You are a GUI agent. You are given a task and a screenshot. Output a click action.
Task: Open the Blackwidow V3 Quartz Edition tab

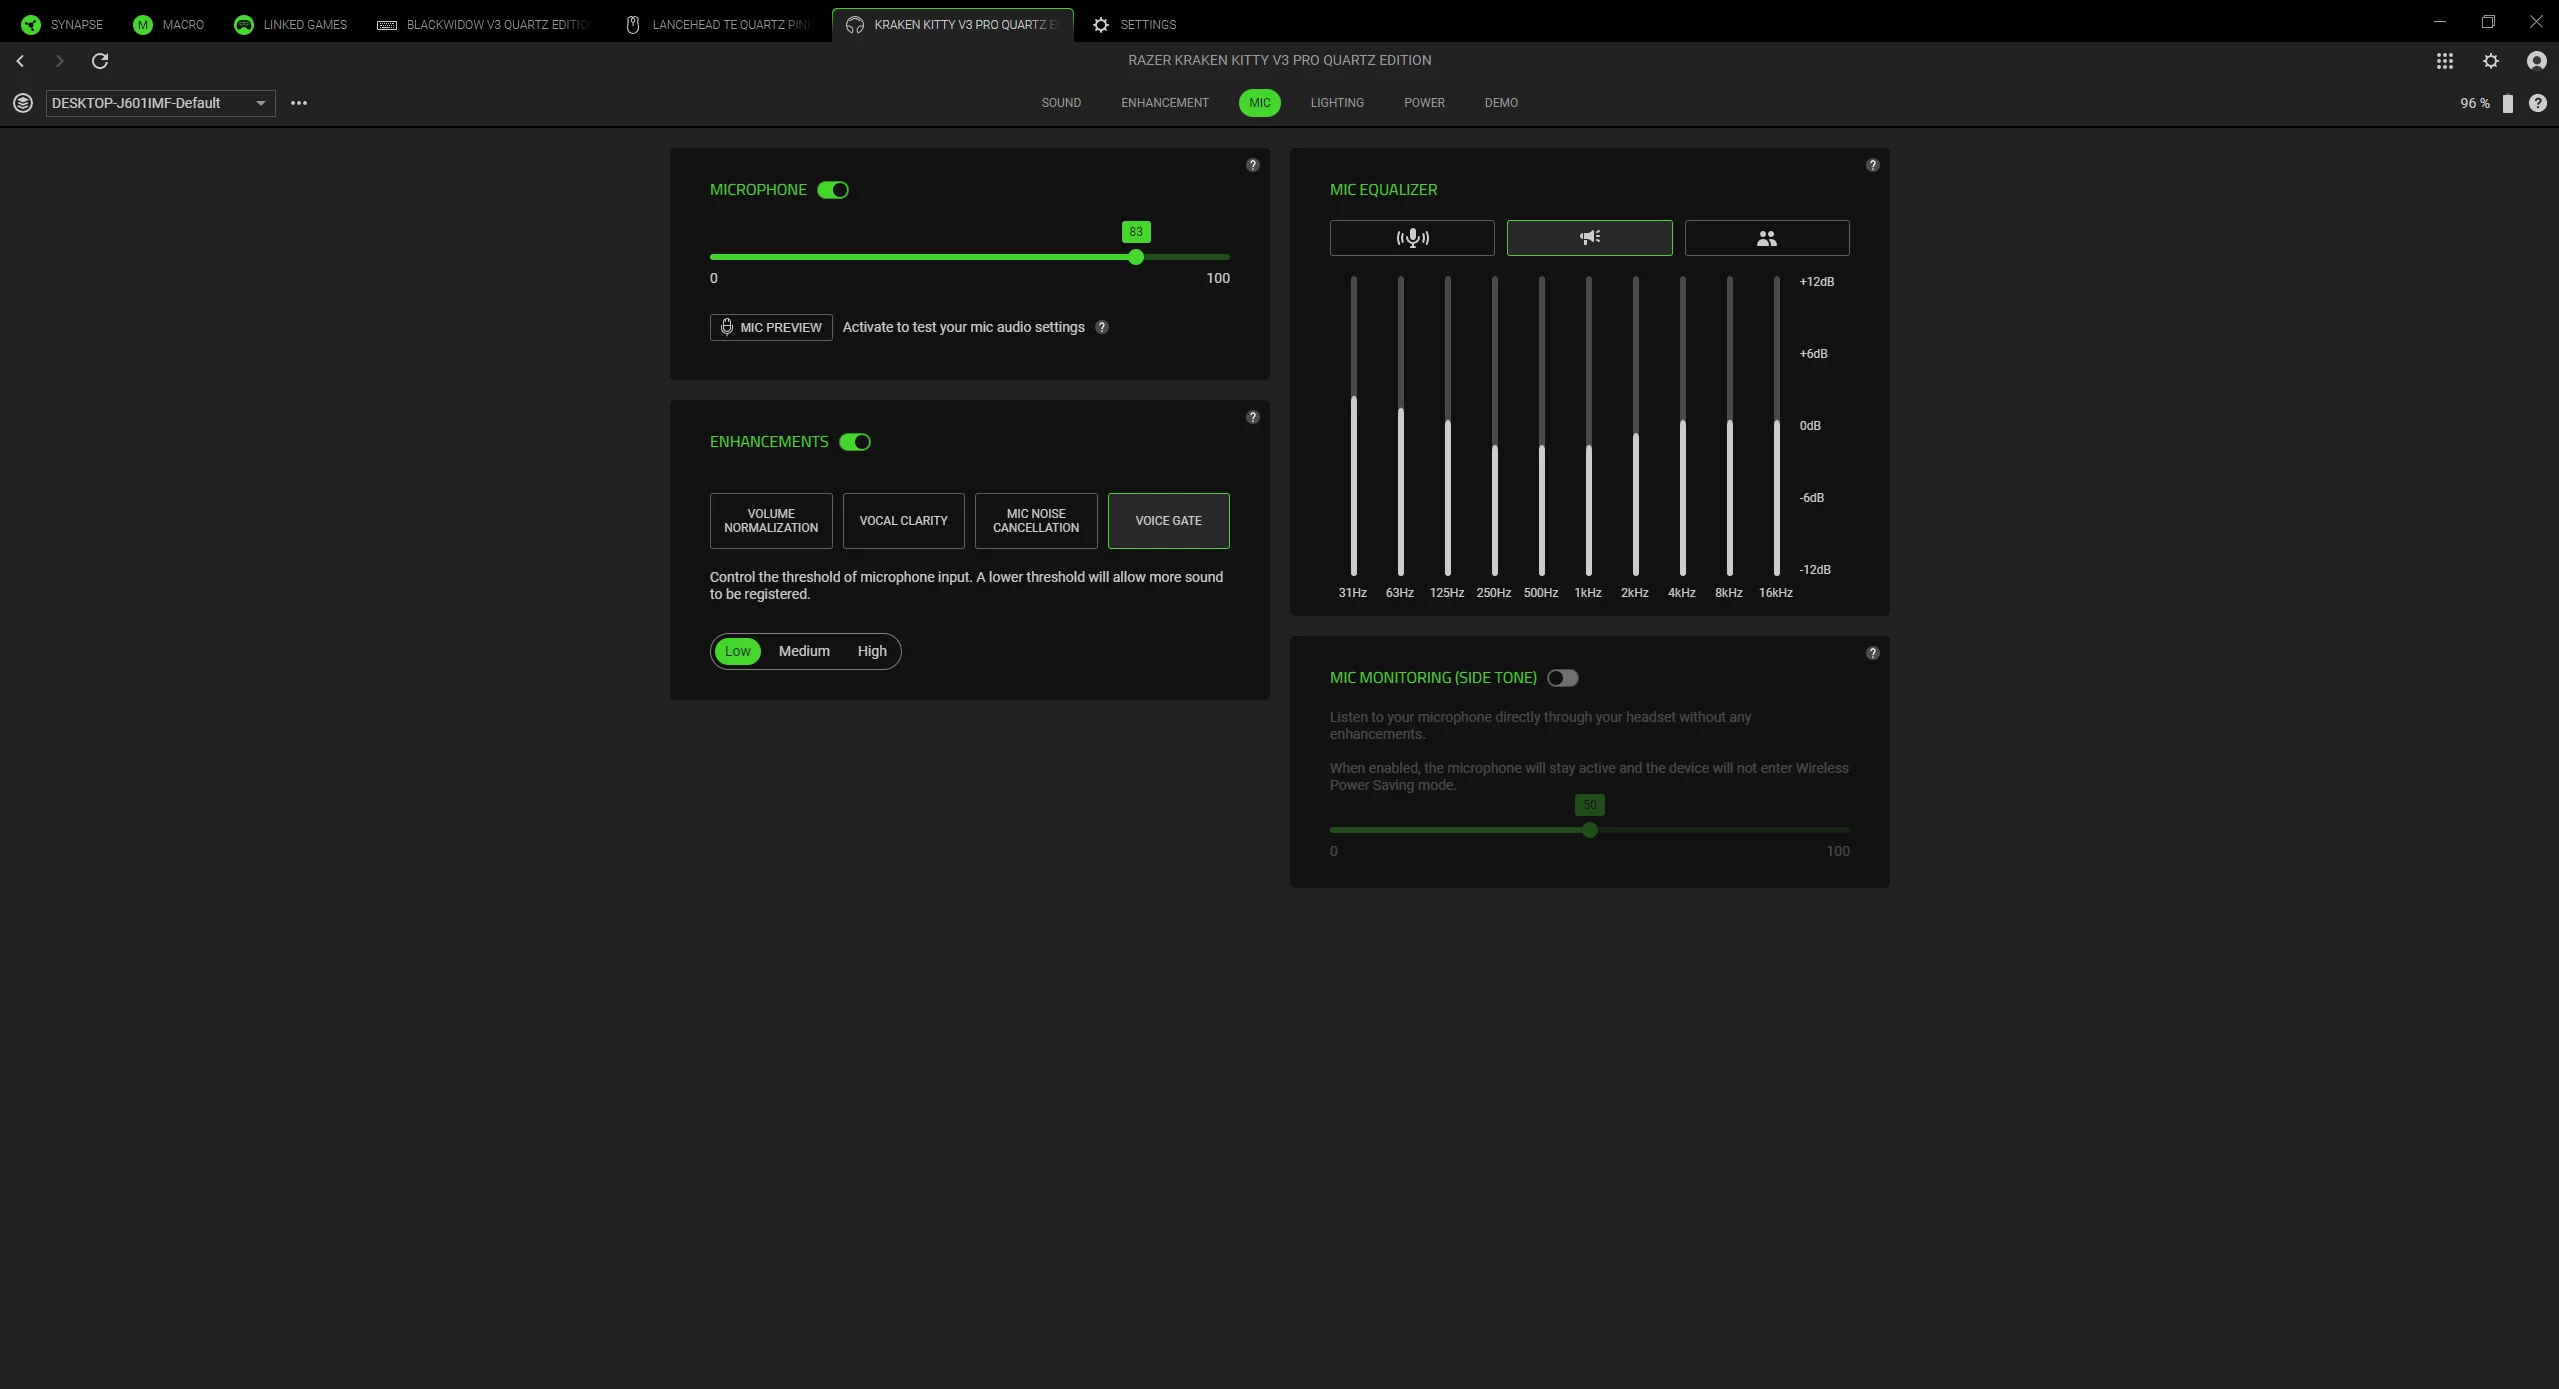pyautogui.click(x=485, y=24)
